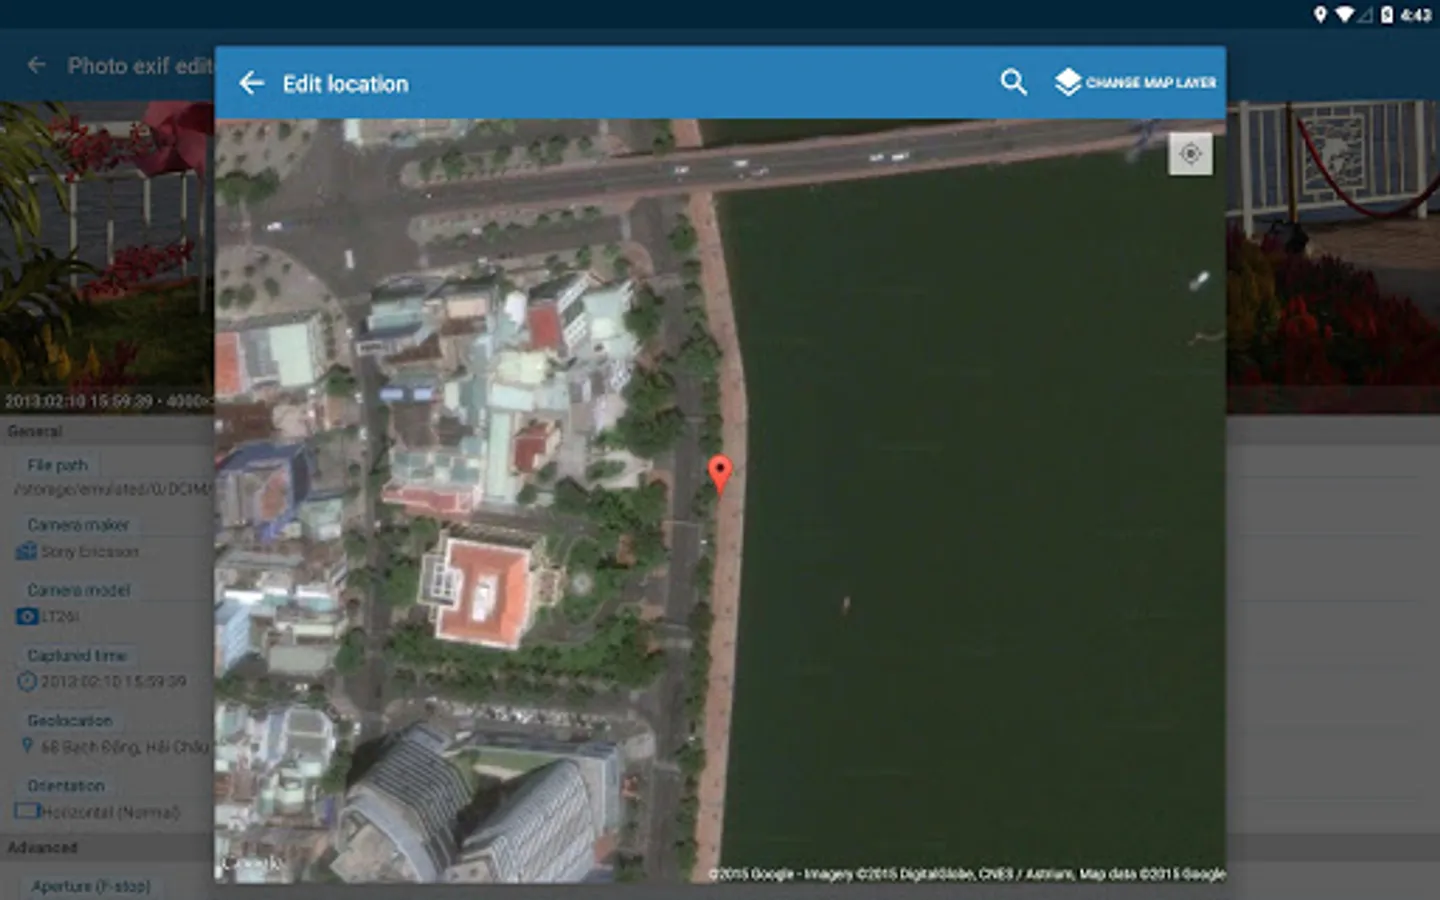Screen dimensions: 1440x900
Task: Click the 'Sony Ericsson' value
Action: point(90,551)
